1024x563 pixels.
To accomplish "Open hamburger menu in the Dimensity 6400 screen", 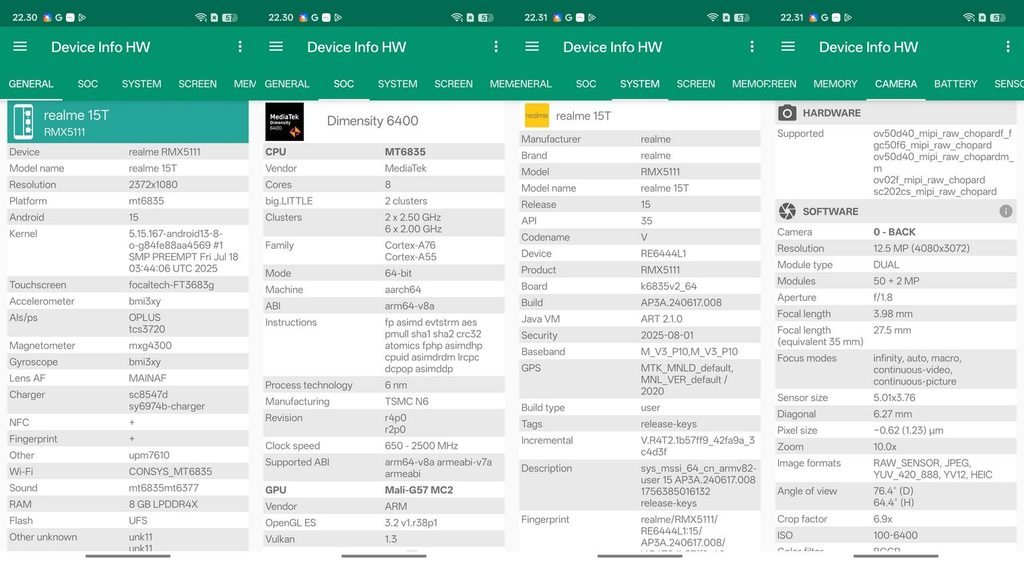I will click(x=276, y=46).
